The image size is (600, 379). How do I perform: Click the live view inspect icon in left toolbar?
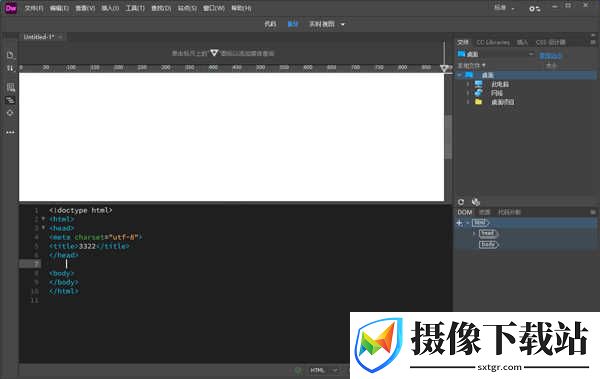(10, 88)
